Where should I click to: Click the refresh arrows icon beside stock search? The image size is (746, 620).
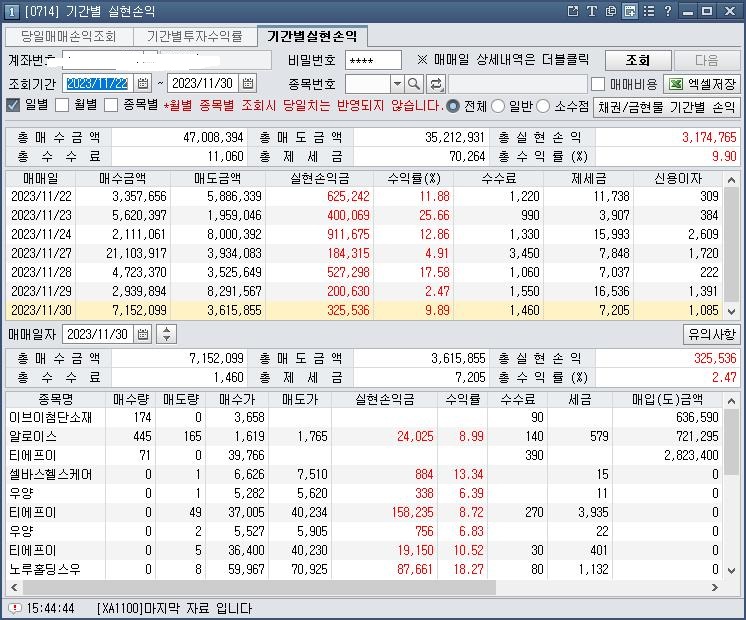click(435, 84)
